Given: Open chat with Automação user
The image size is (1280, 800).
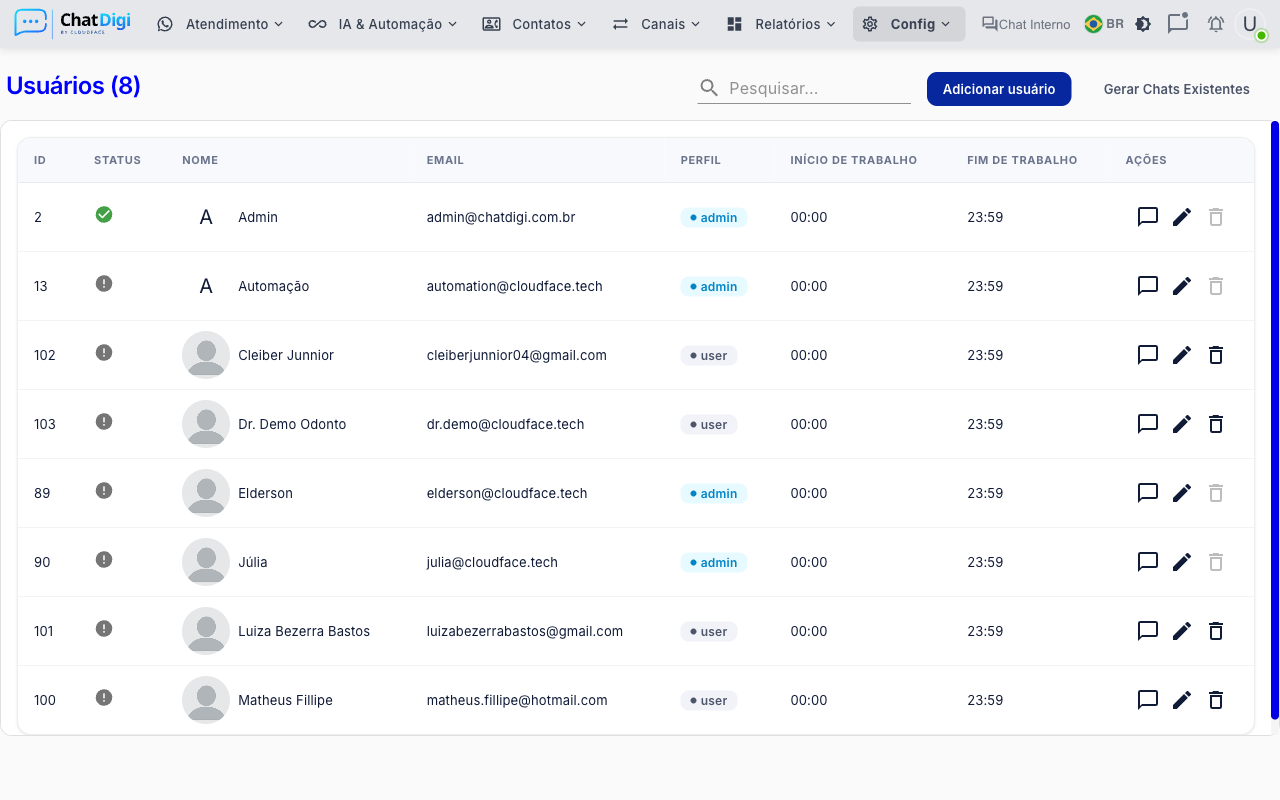Looking at the screenshot, I should tap(1148, 286).
